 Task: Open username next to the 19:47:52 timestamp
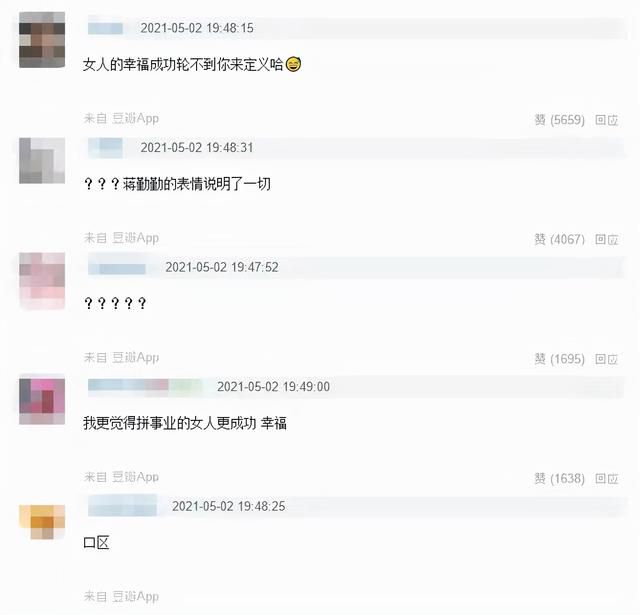click(x=117, y=268)
